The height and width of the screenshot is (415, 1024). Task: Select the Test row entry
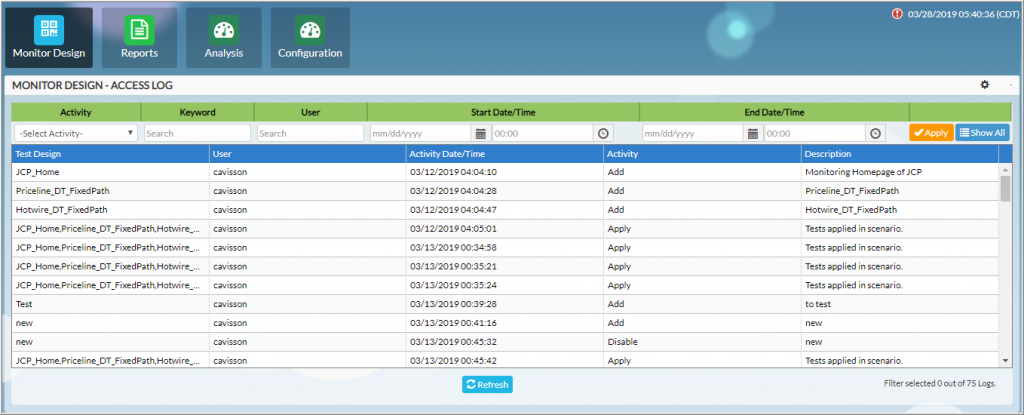click(505, 304)
